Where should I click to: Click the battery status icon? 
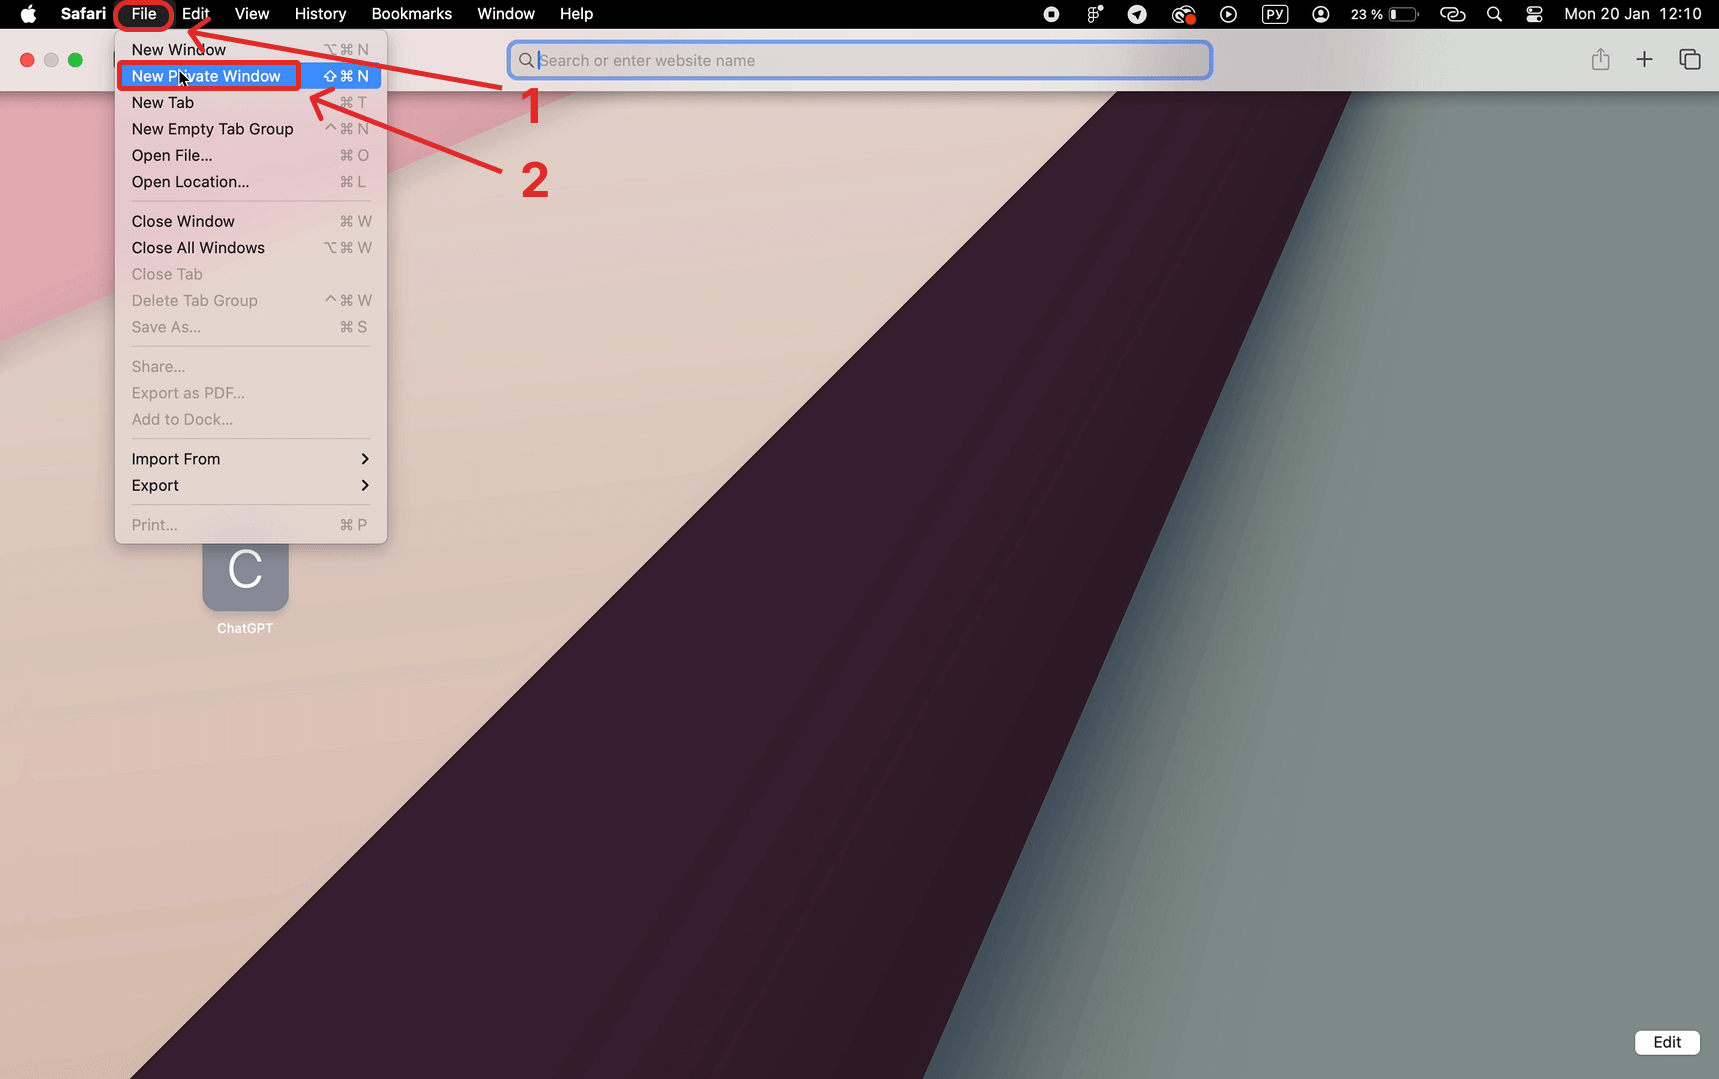point(1403,14)
